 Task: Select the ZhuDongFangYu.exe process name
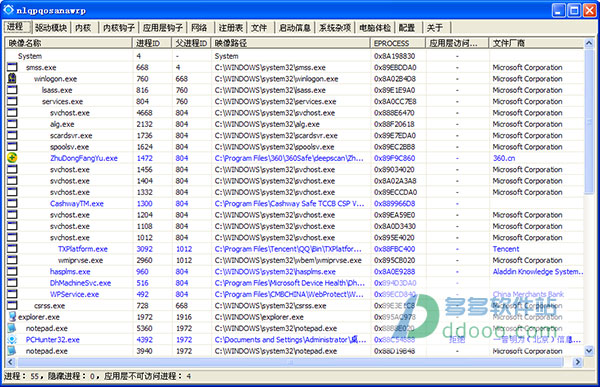pos(84,158)
